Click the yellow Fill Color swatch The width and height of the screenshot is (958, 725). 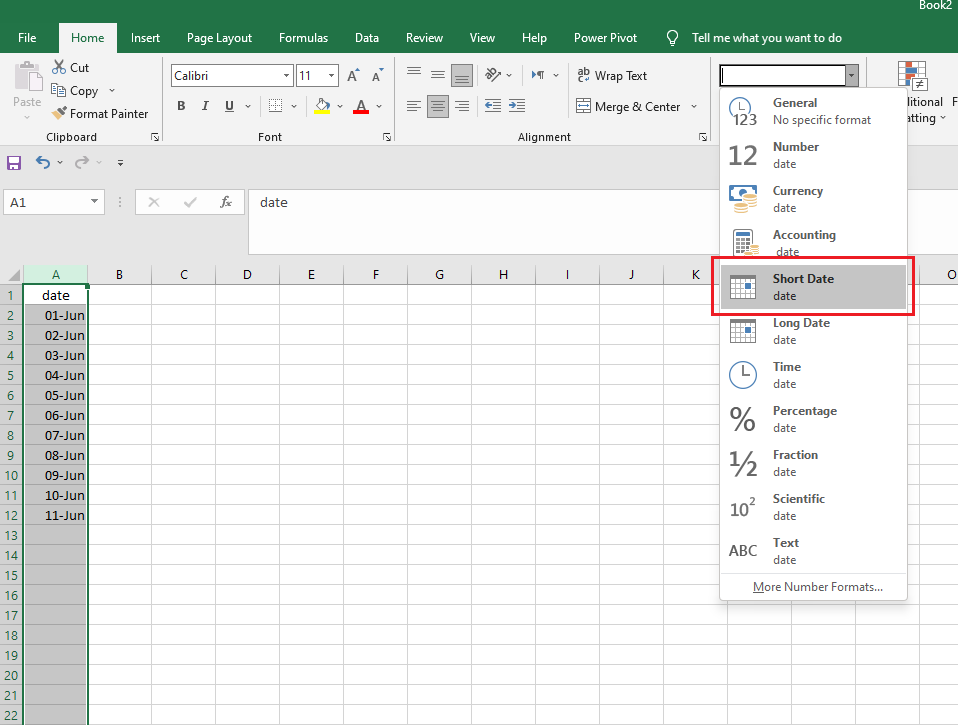click(322, 106)
